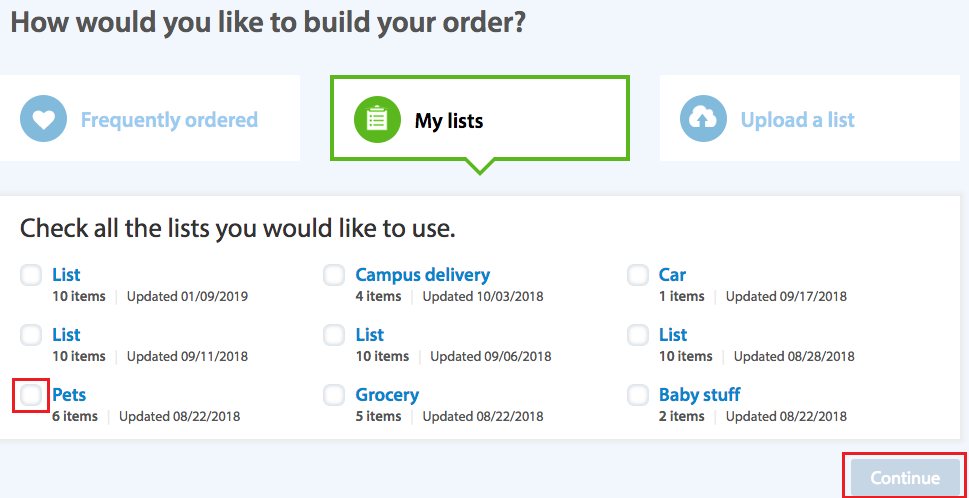The height and width of the screenshot is (498, 969).
Task: Check the Pets list checkbox
Action: click(x=31, y=395)
